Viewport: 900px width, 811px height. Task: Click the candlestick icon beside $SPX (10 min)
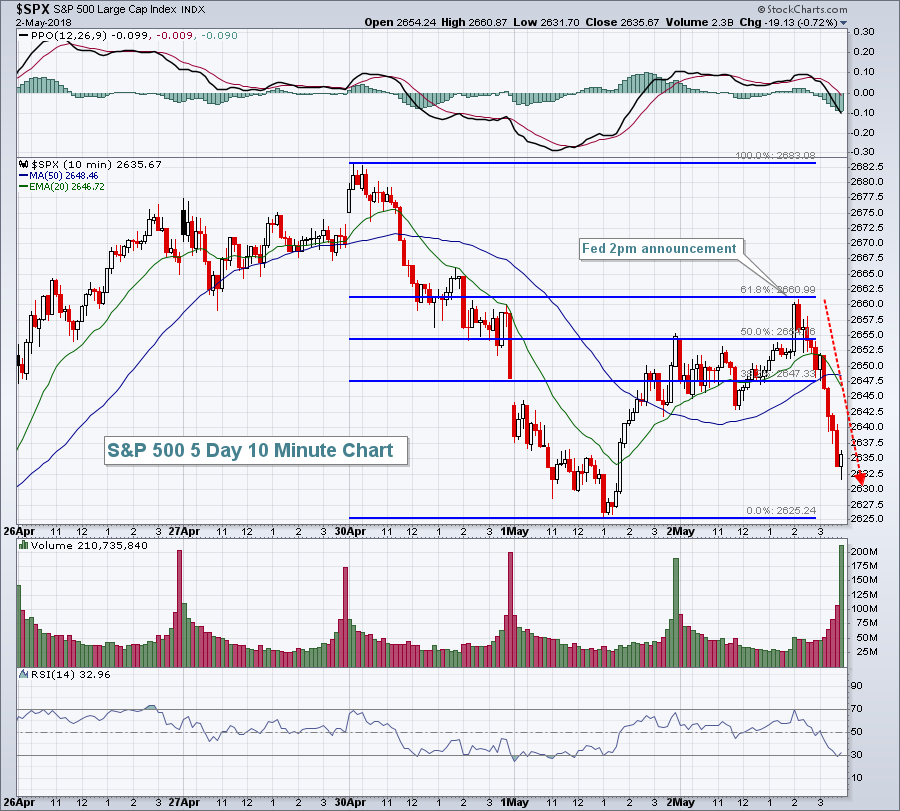coord(23,164)
